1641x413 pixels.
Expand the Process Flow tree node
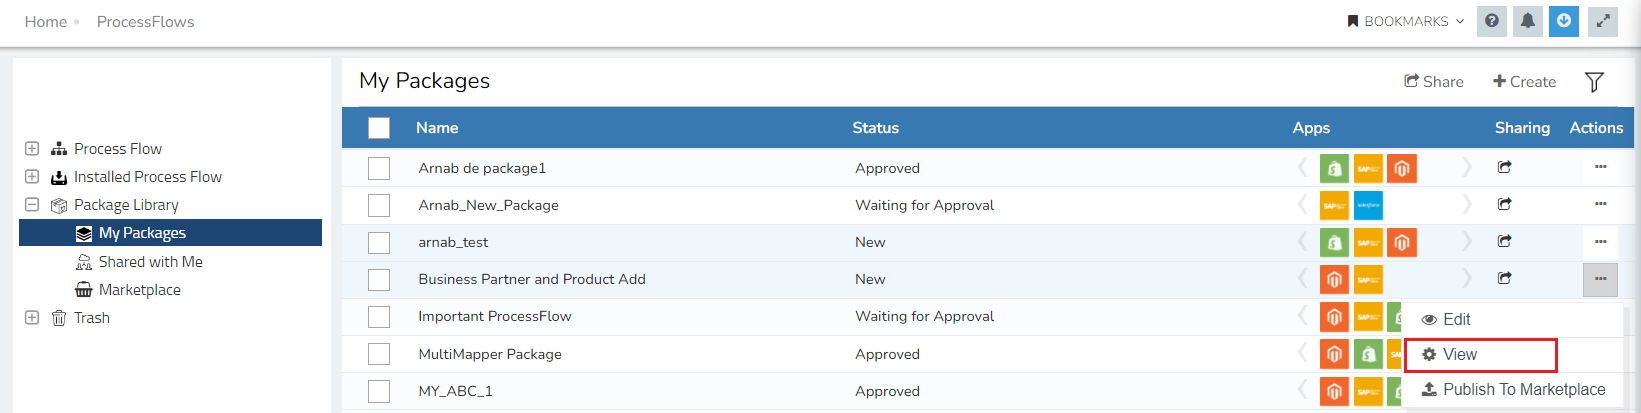coord(32,148)
